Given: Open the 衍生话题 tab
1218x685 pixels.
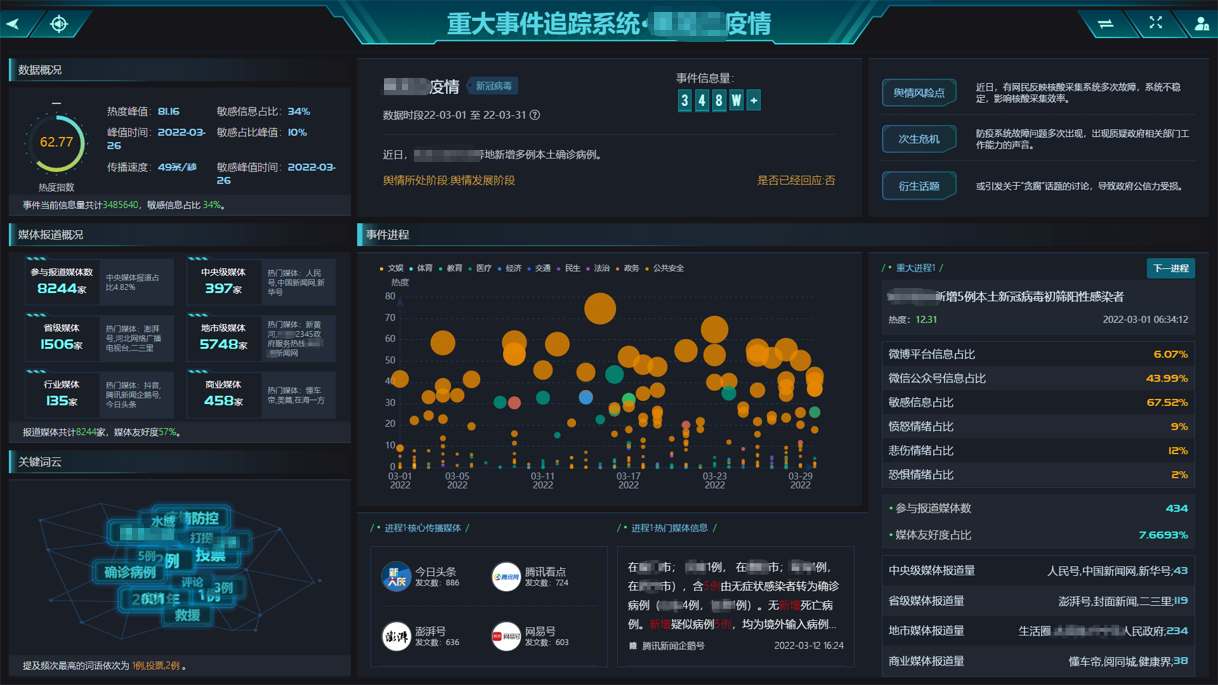Looking at the screenshot, I should [919, 186].
